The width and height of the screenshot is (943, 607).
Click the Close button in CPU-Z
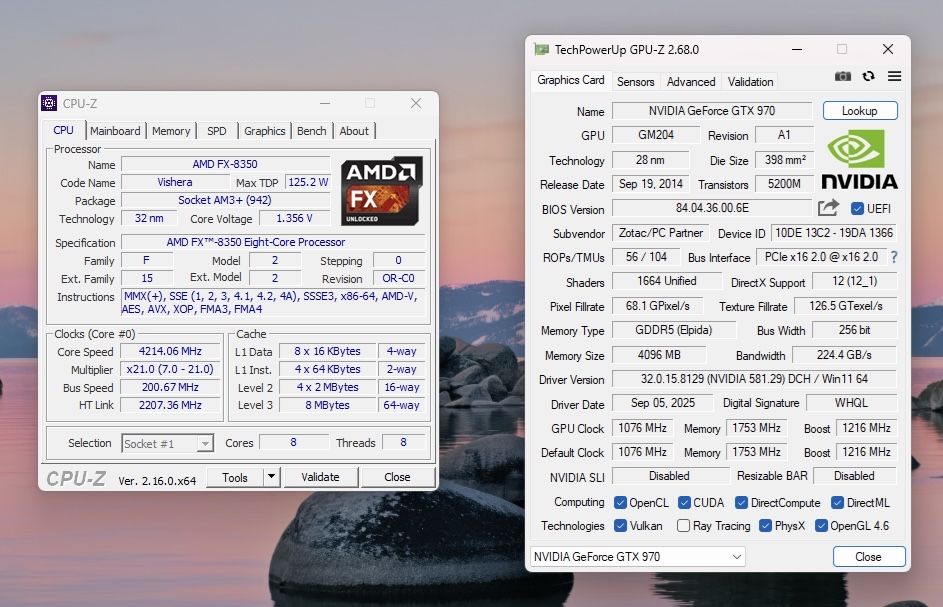coord(398,476)
